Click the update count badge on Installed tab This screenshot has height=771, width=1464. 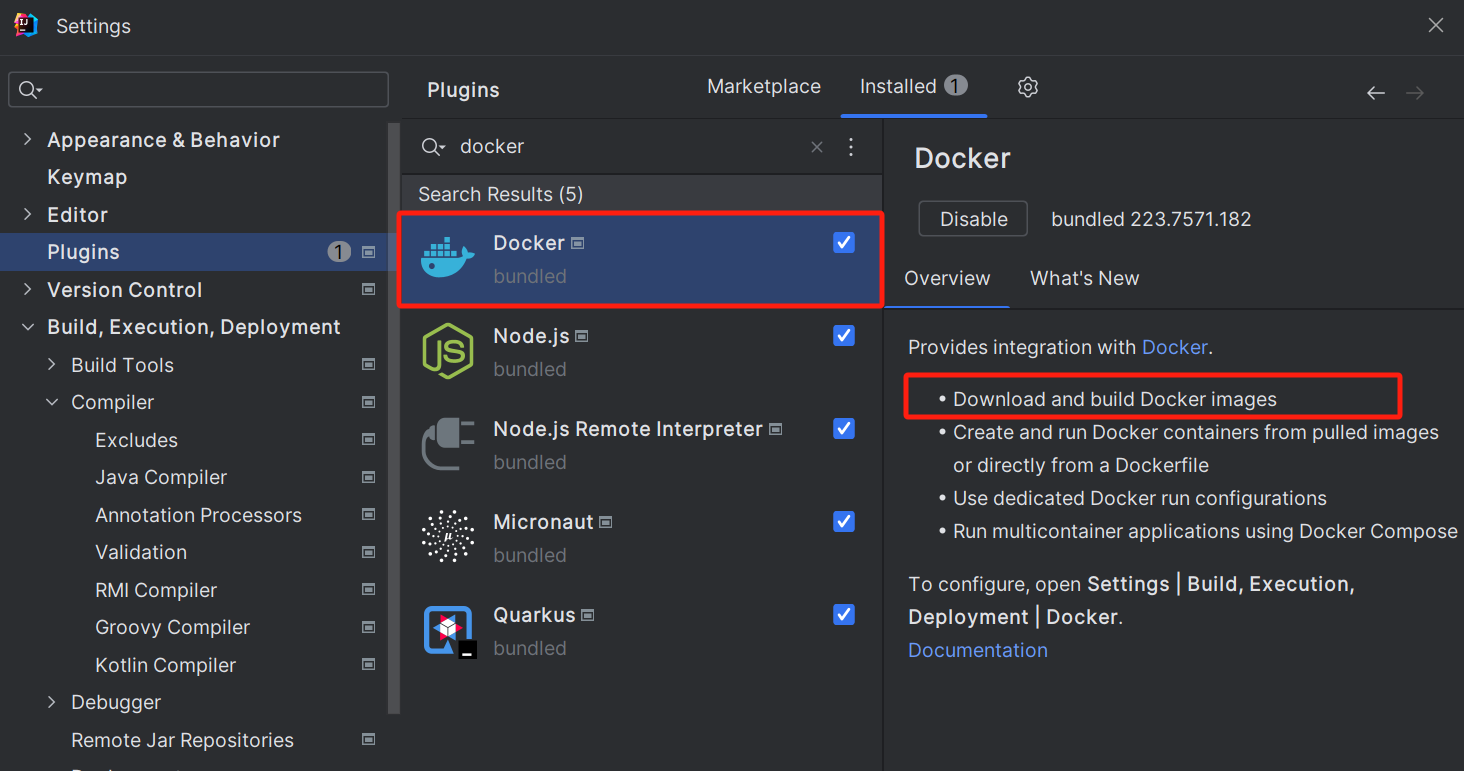[956, 86]
